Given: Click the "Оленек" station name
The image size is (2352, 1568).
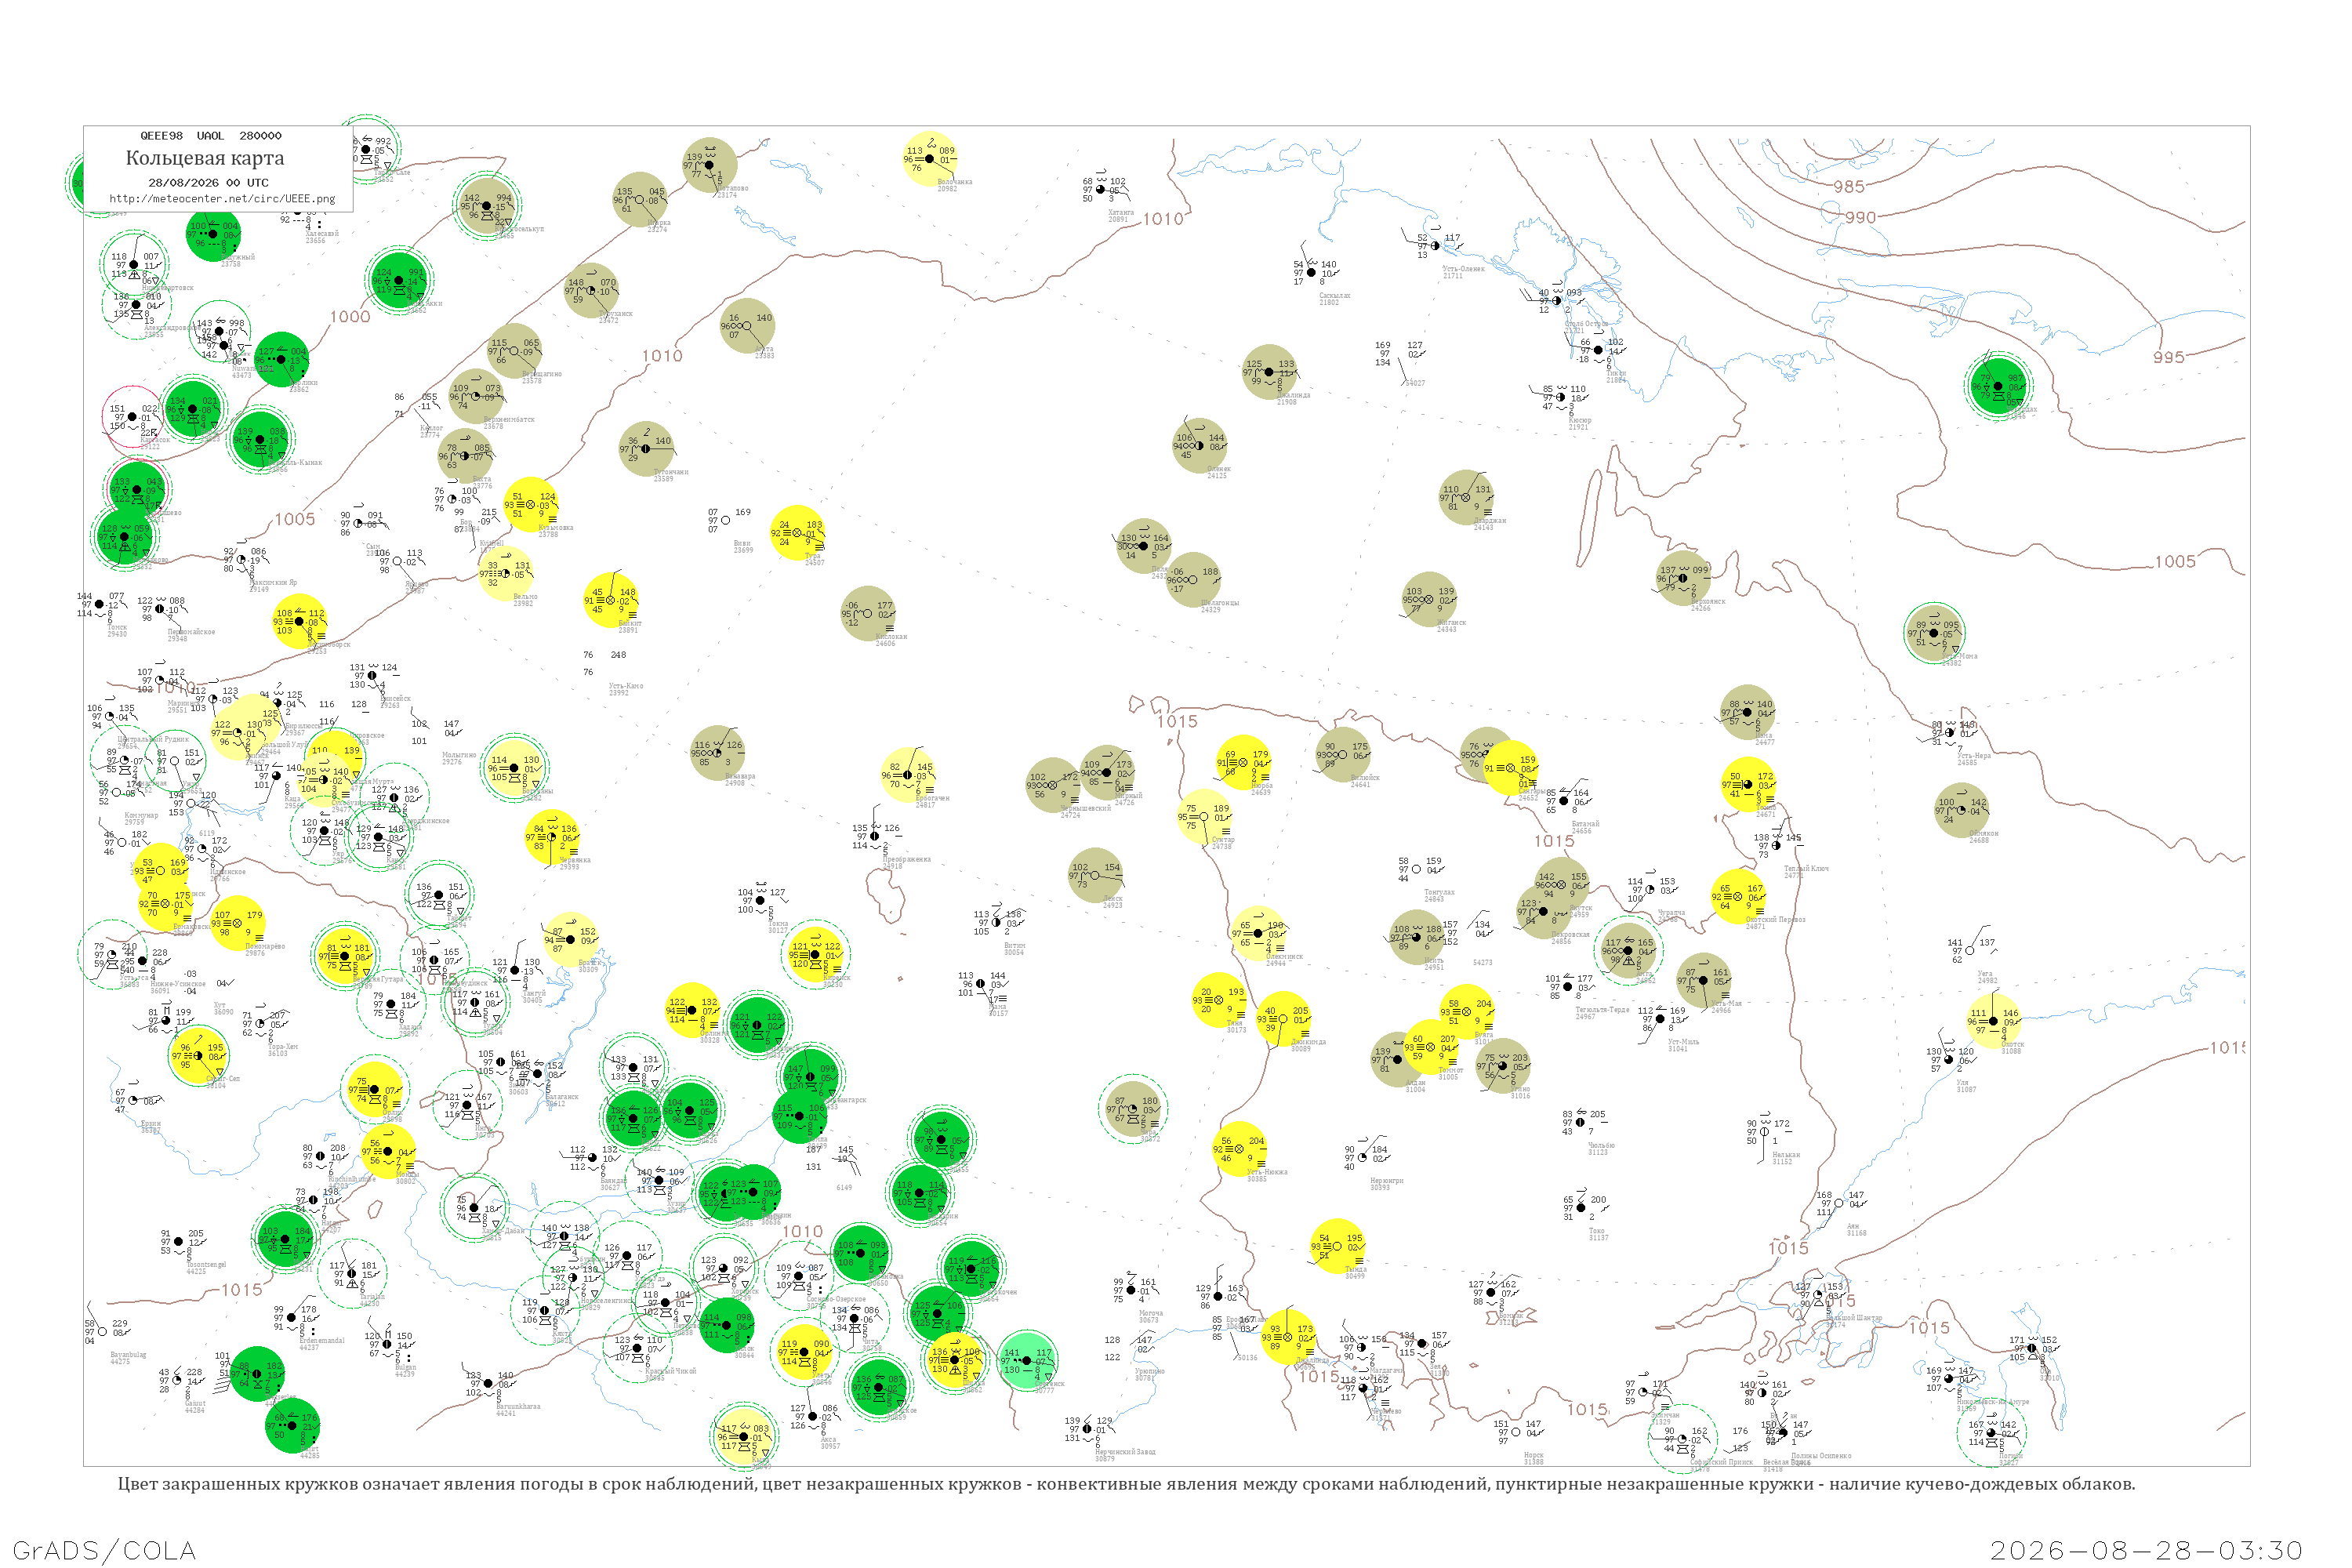Looking at the screenshot, I should [x=1219, y=468].
